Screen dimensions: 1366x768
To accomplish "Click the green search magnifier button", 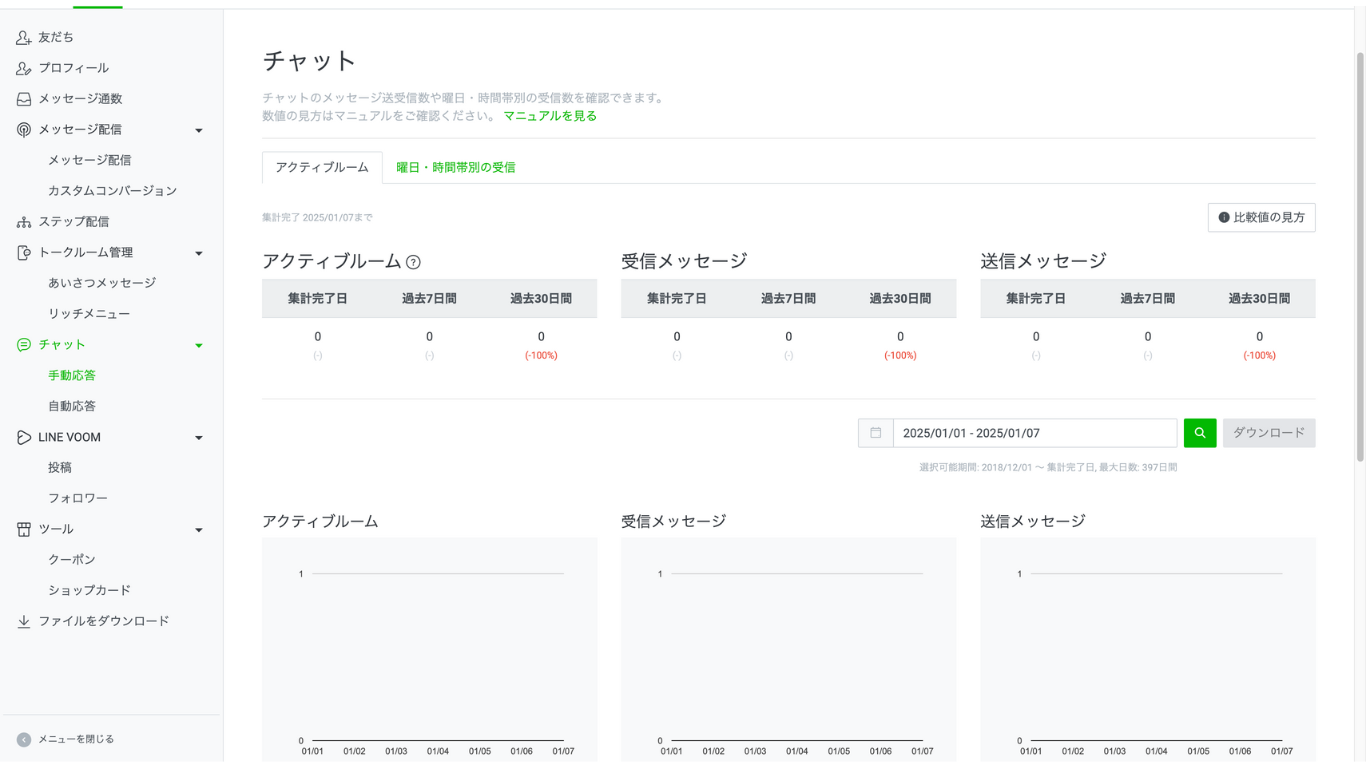I will point(1200,433).
